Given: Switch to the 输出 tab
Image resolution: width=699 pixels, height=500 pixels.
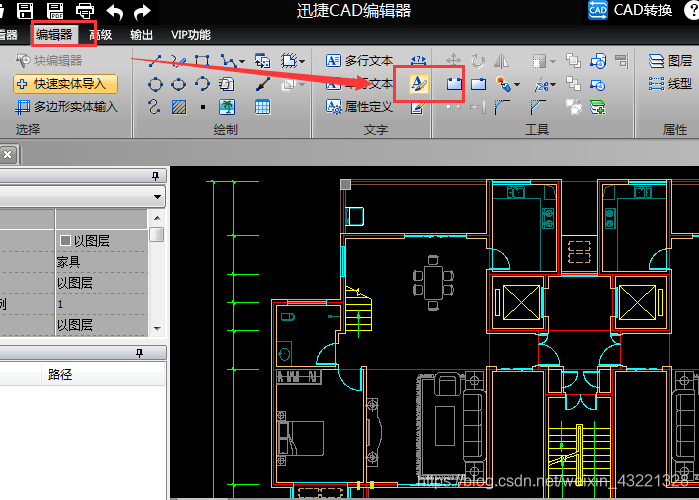Looking at the screenshot, I should coord(141,34).
